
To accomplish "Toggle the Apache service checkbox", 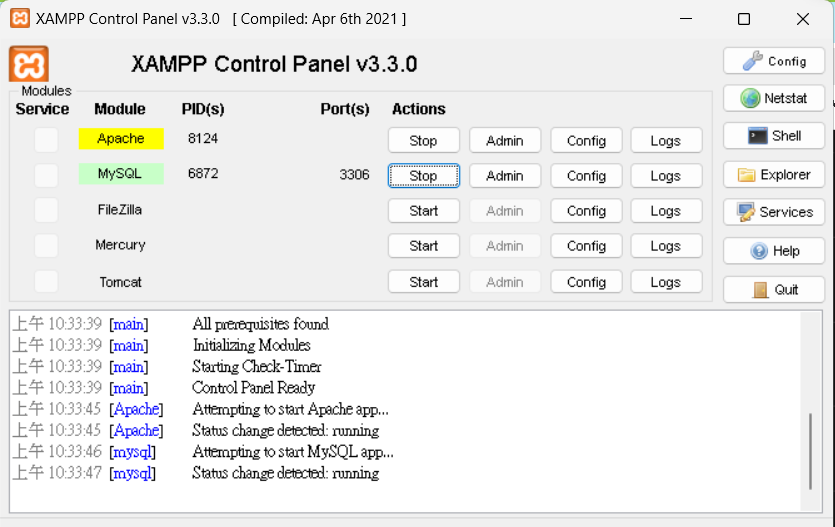I will pos(46,140).
